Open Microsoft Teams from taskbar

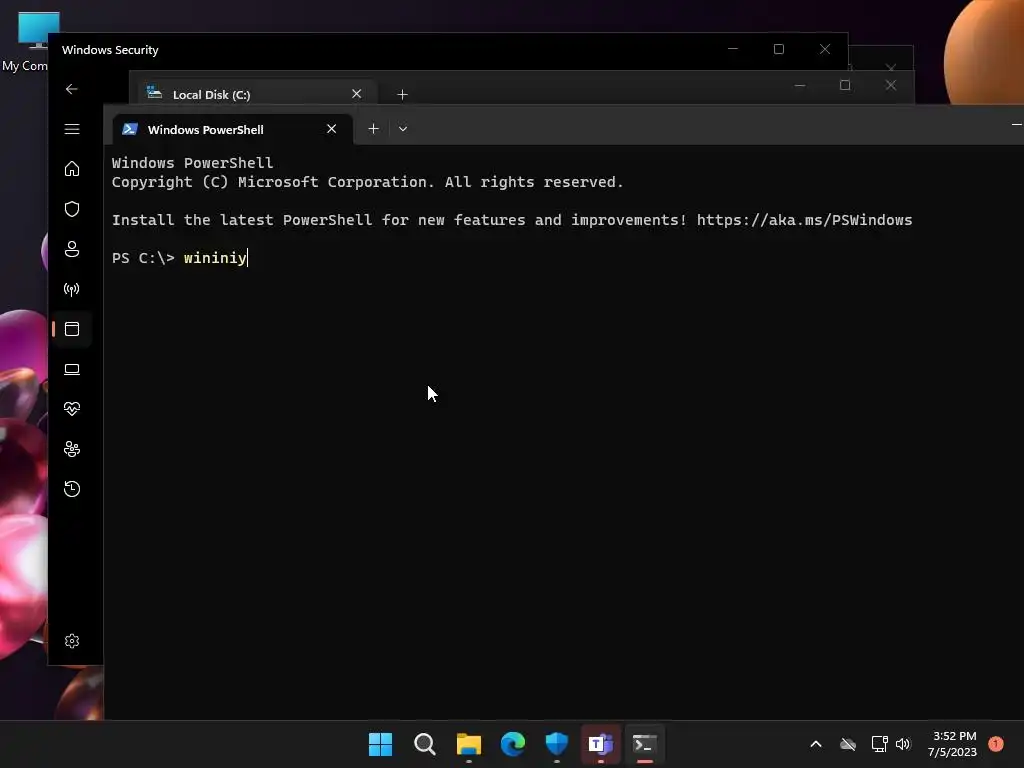click(x=600, y=744)
